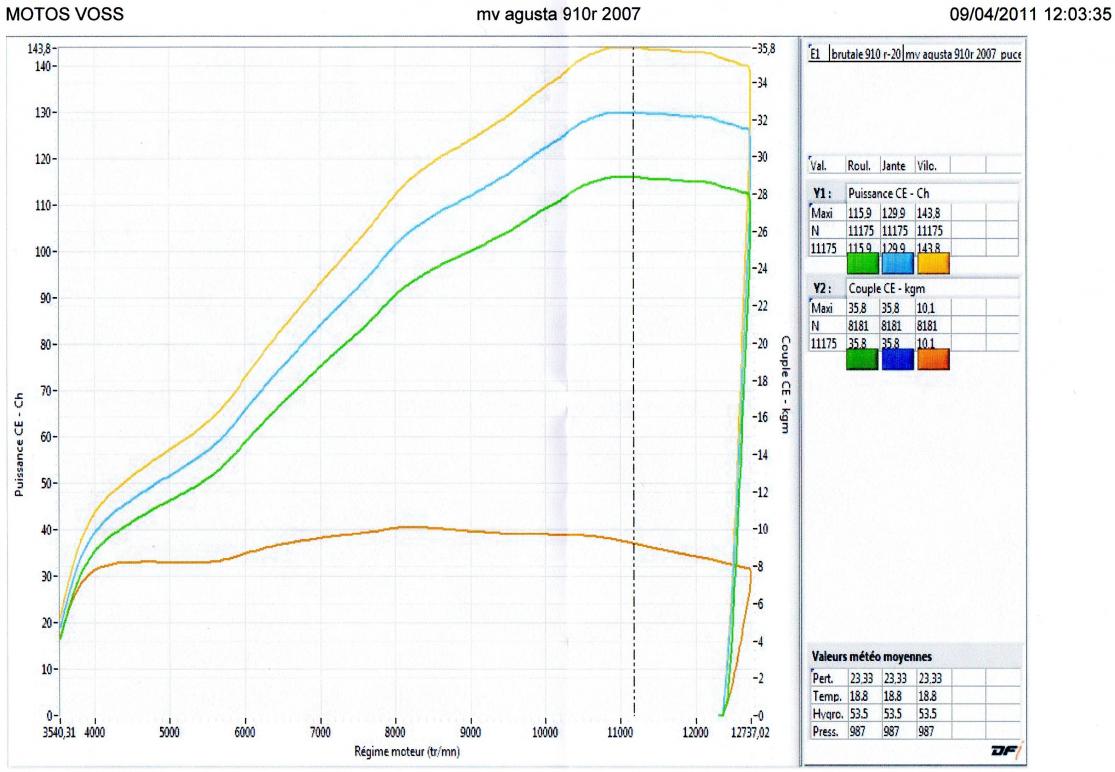This screenshot has width=1115, height=772.
Task: Select the E1 test run entry
Action: [x=816, y=56]
